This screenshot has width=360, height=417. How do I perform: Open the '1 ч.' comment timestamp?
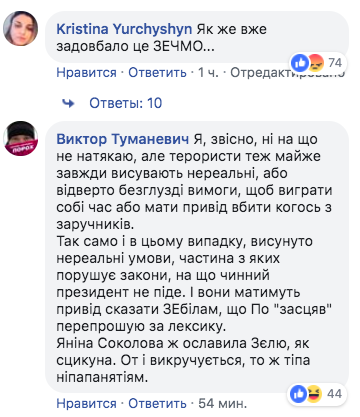[208, 72]
